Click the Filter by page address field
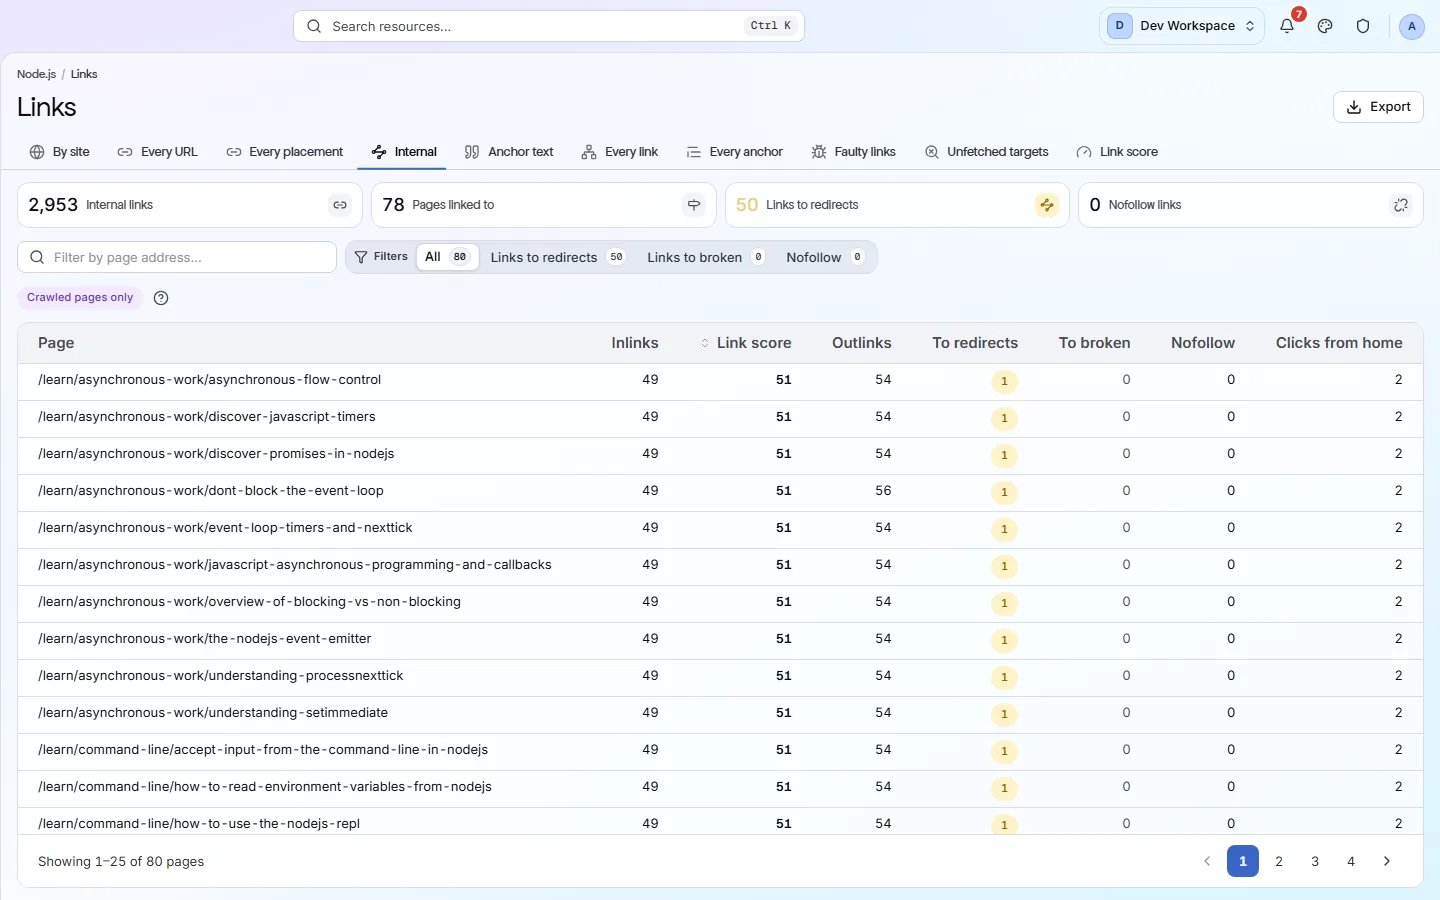This screenshot has width=1440, height=900. click(x=177, y=257)
